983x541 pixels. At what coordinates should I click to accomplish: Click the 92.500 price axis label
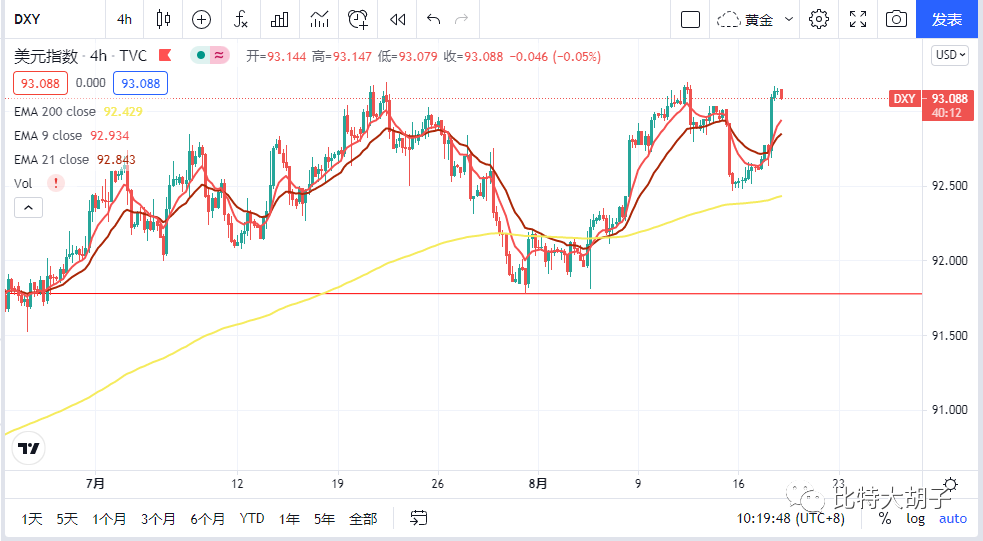coord(949,186)
